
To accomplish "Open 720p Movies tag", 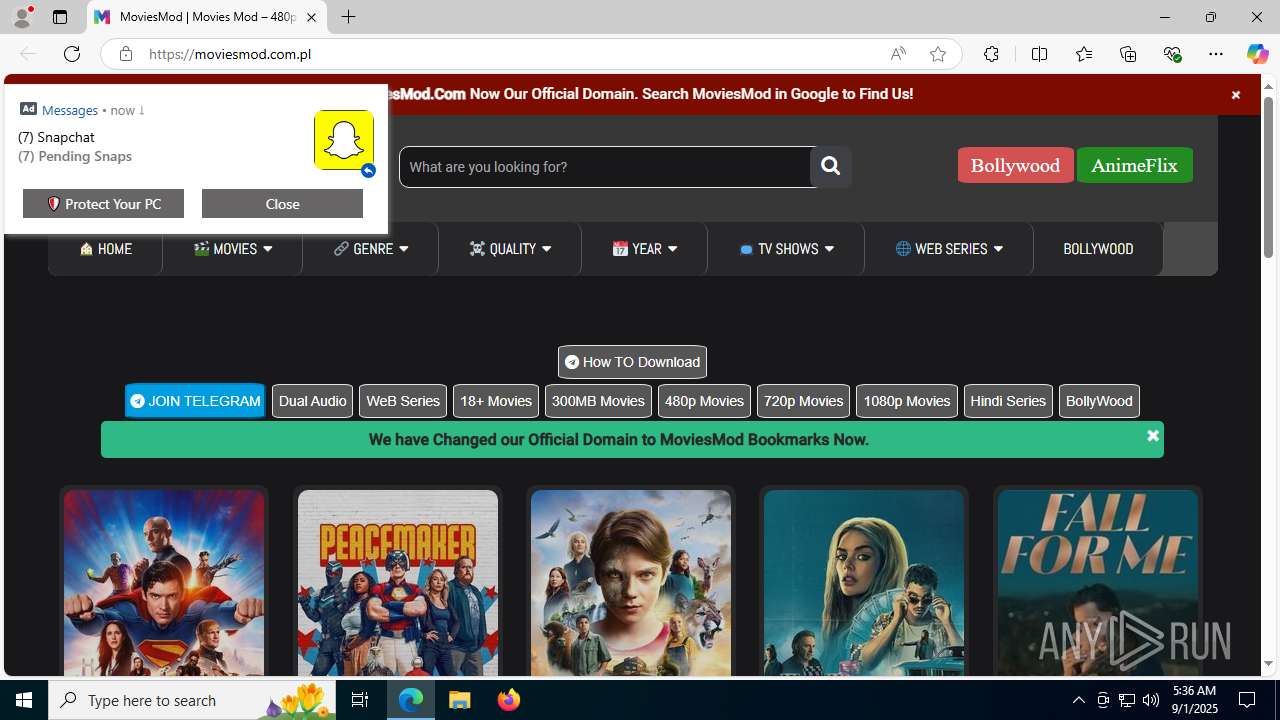I will [x=803, y=401].
